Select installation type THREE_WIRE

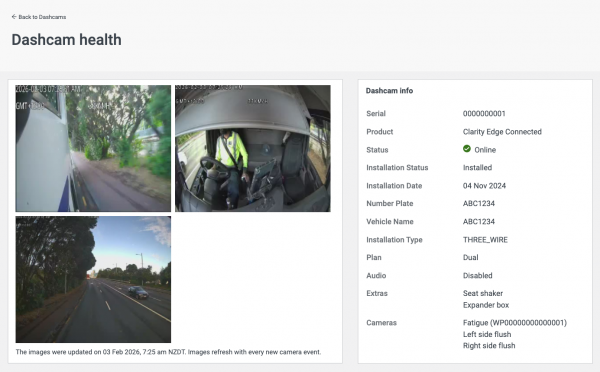coord(485,240)
